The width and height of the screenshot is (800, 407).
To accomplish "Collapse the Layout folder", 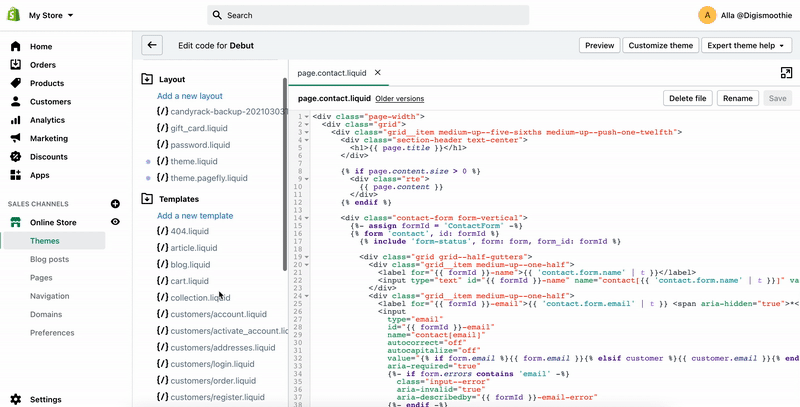I will pos(147,79).
